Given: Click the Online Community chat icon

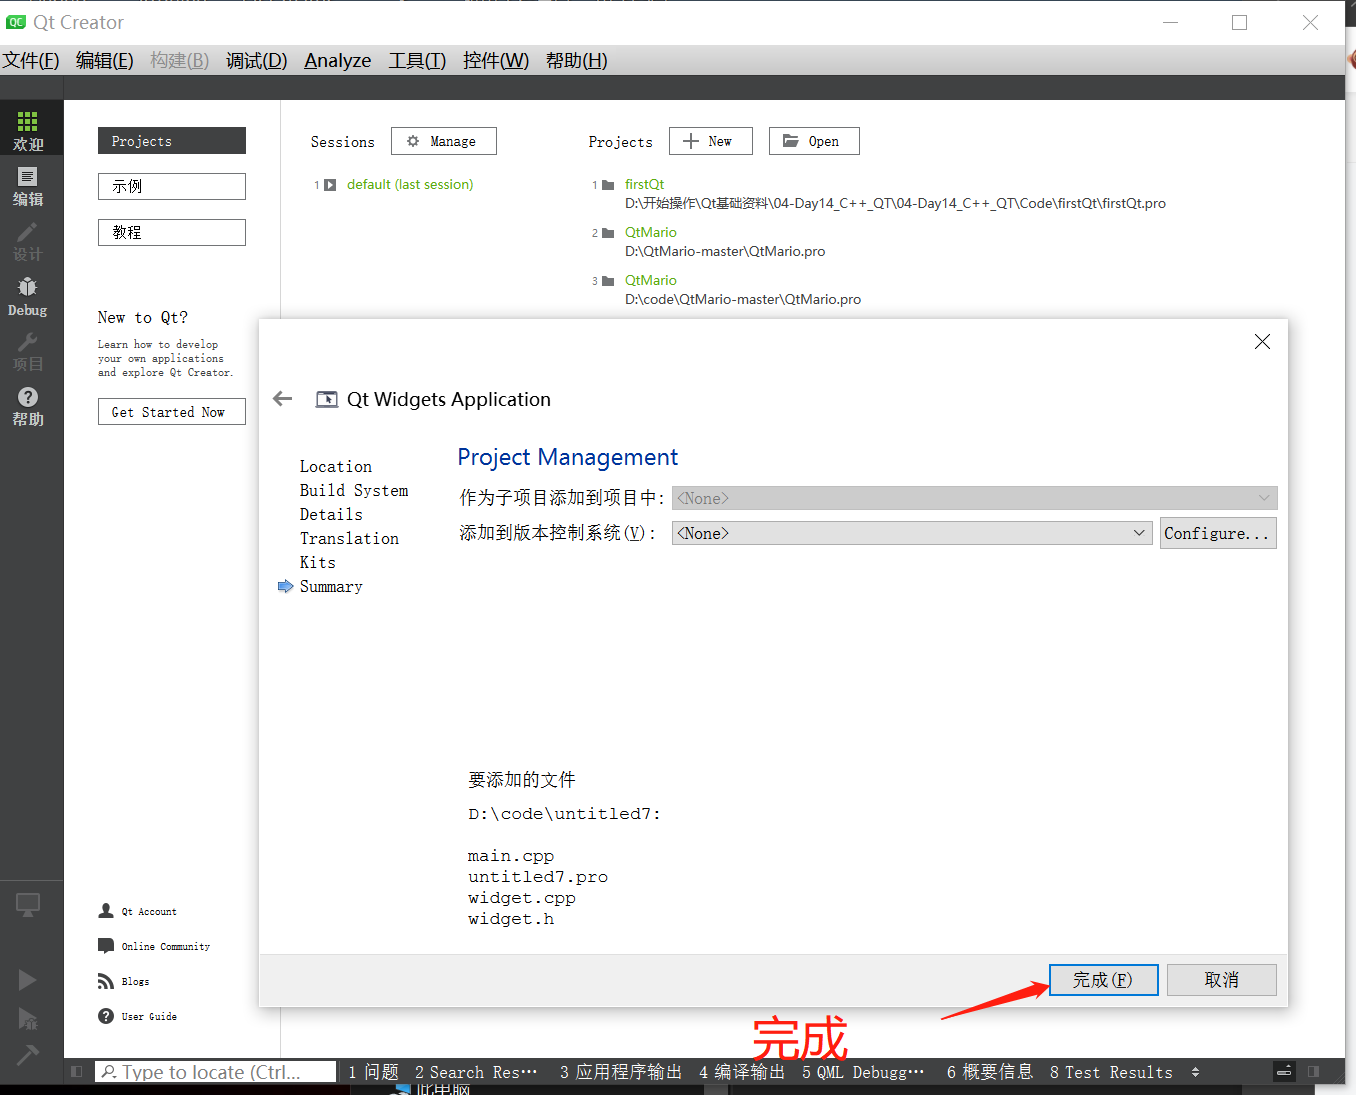Looking at the screenshot, I should [106, 946].
